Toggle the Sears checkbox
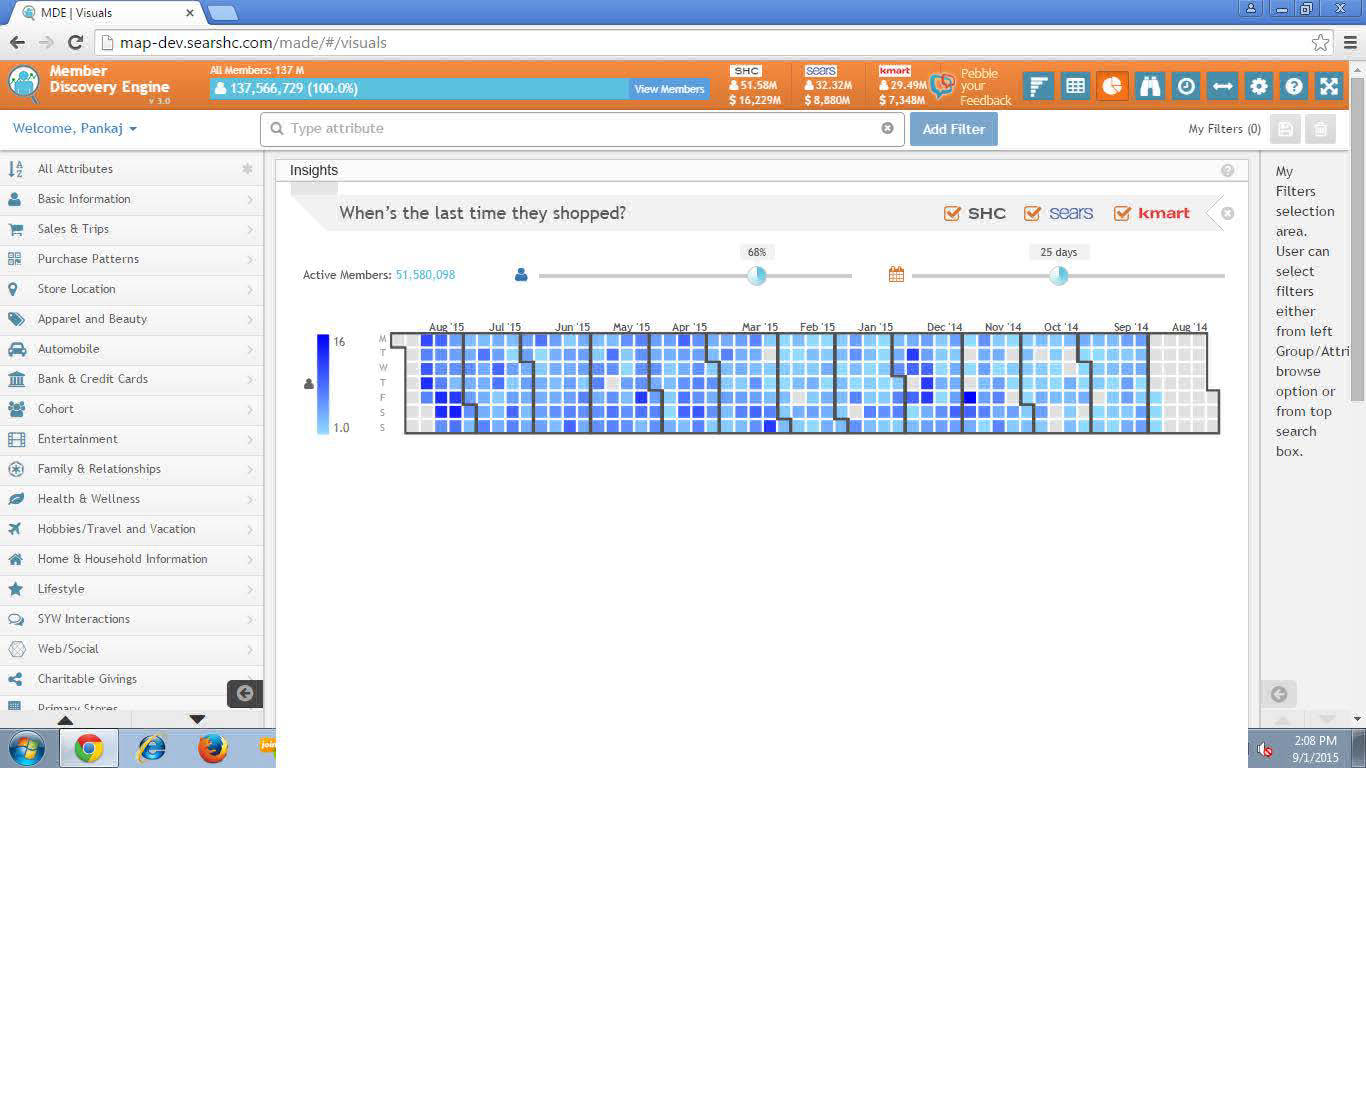Screen dimensions: 1366x1100 [x=1032, y=213]
